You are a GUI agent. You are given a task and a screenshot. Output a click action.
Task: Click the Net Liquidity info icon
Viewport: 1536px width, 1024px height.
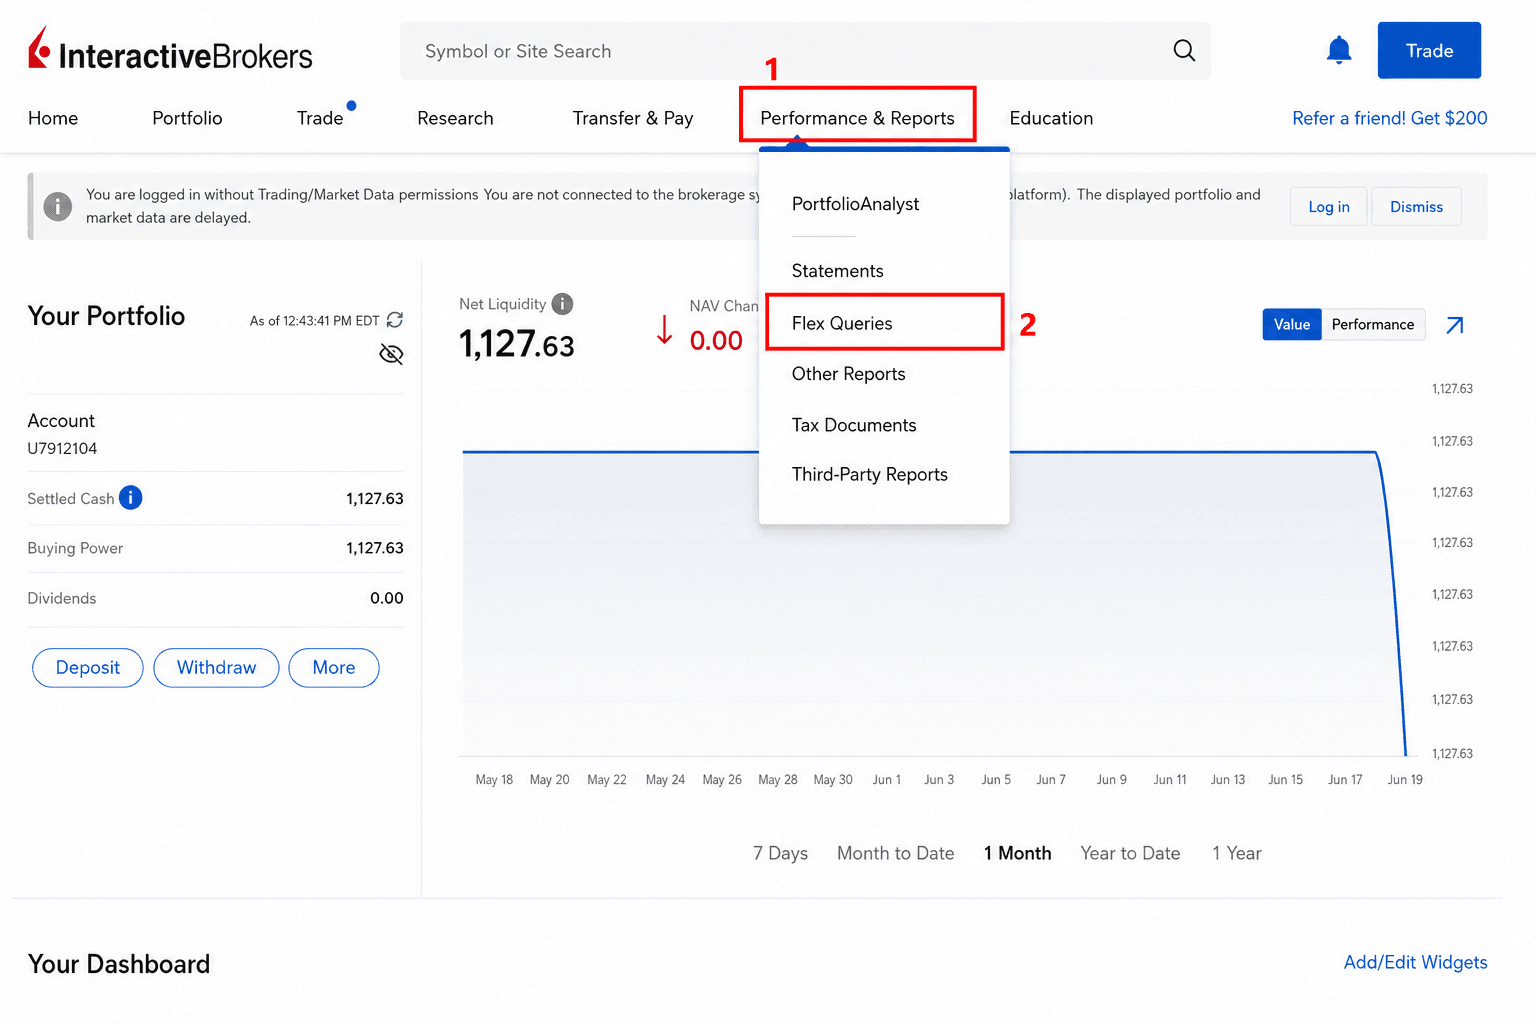[563, 304]
